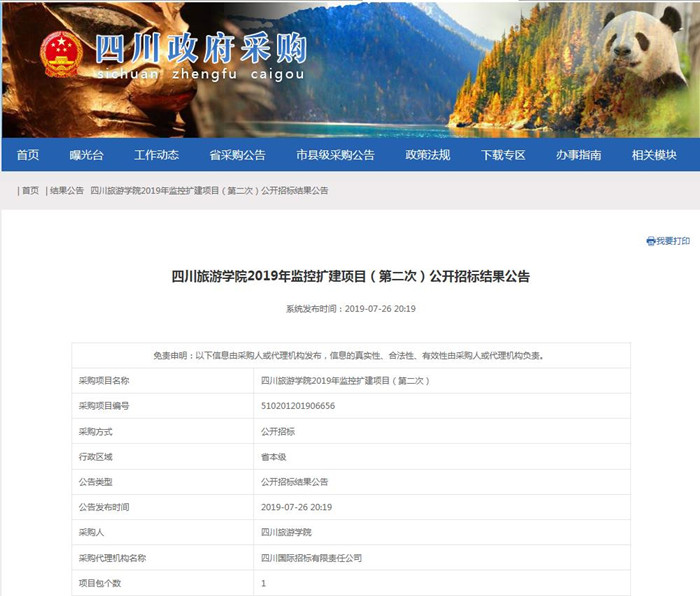The height and width of the screenshot is (596, 700).
Task: Go to 首页 via the breadcrumb
Action: click(x=30, y=191)
